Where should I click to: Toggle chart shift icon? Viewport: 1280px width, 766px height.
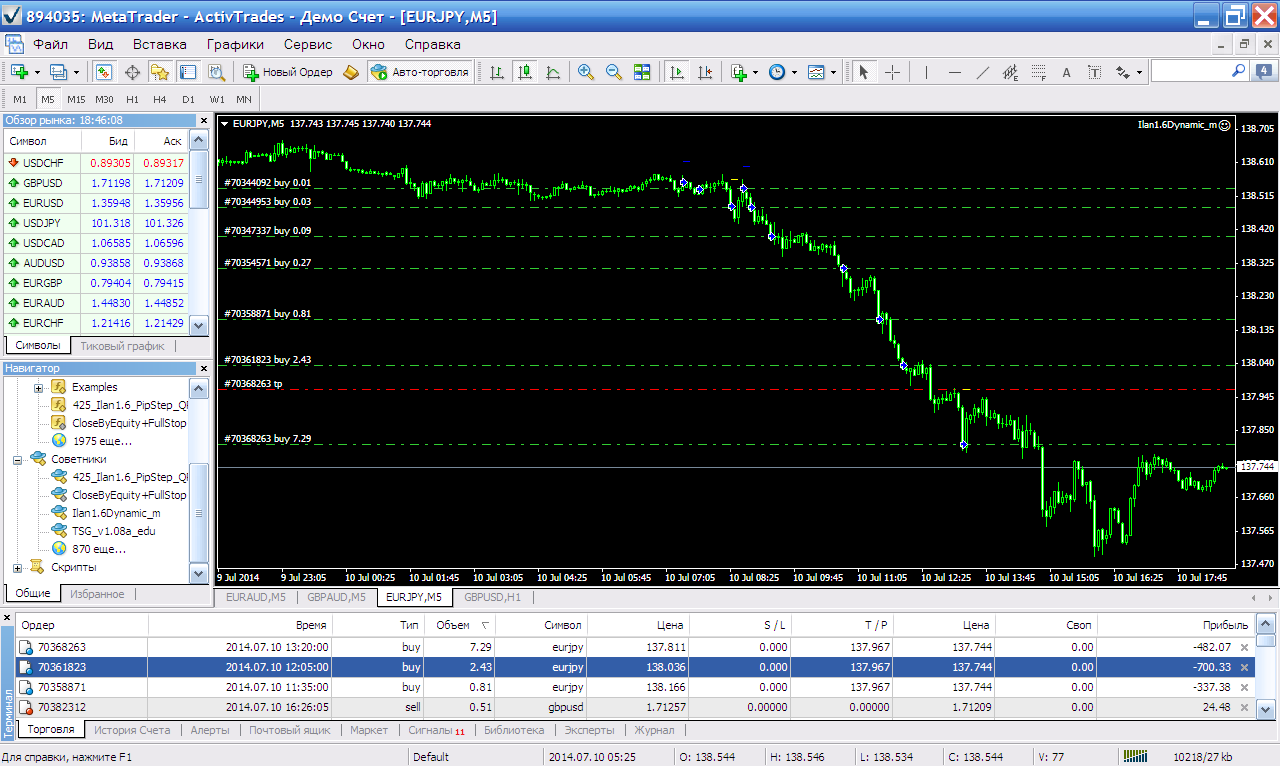(705, 72)
